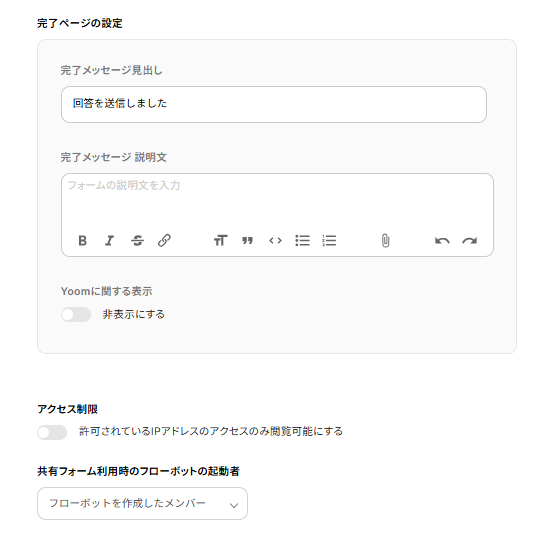Attach a file with the paperclip icon
This screenshot has height=547, width=559.
click(385, 241)
